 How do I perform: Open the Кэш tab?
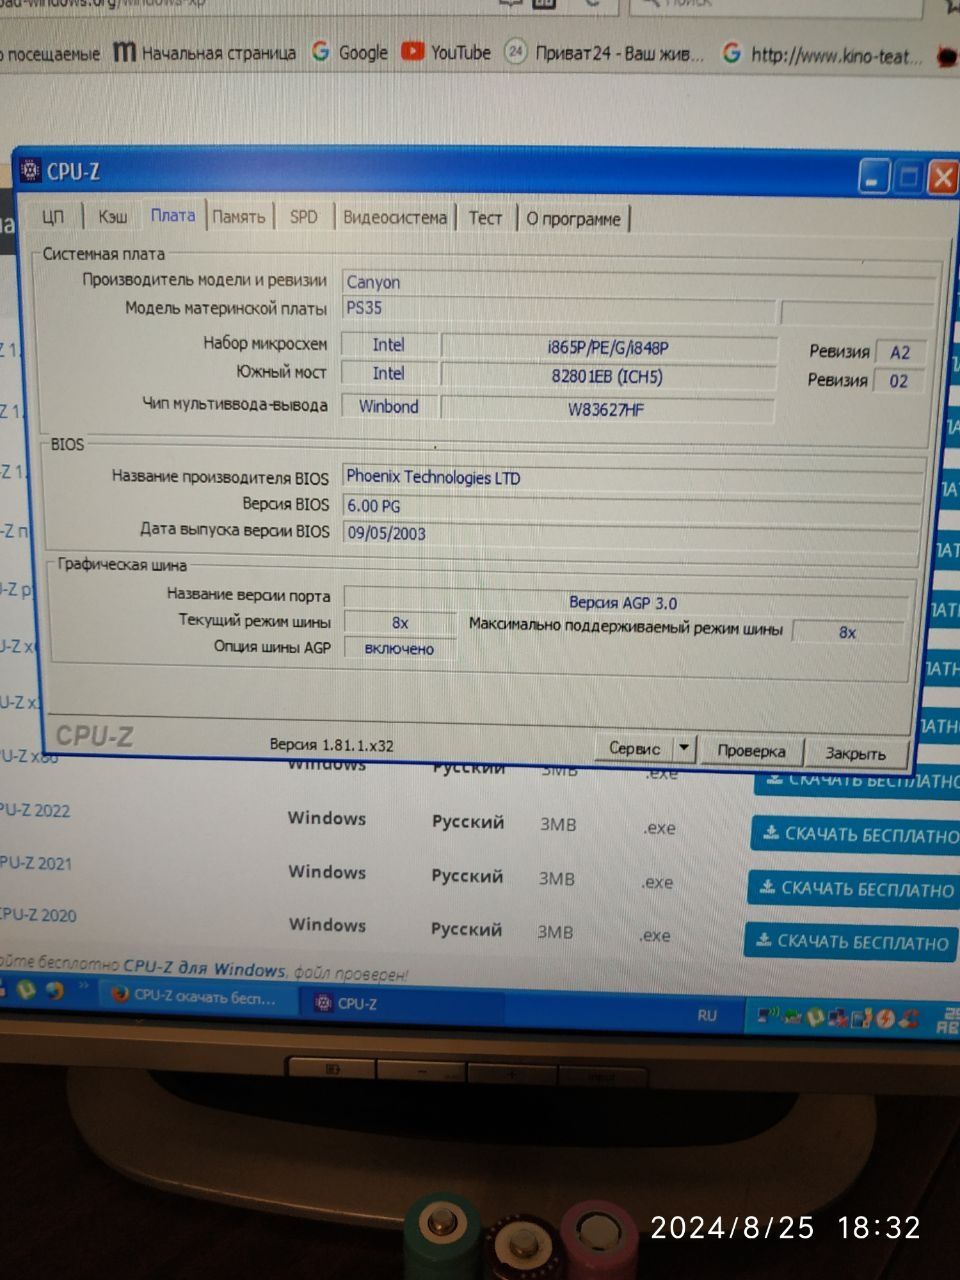tap(112, 216)
